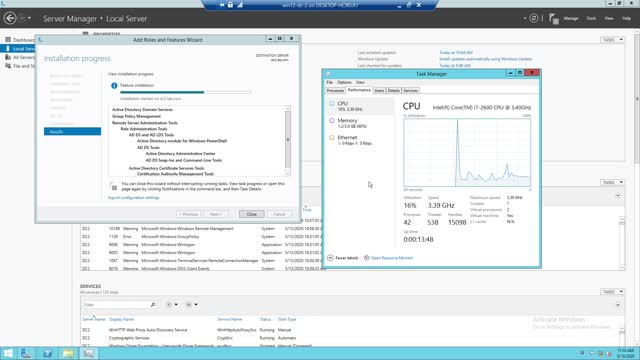The image size is (640, 360).
Task: Click the refresh icon in Server Manager header
Action: (533, 18)
